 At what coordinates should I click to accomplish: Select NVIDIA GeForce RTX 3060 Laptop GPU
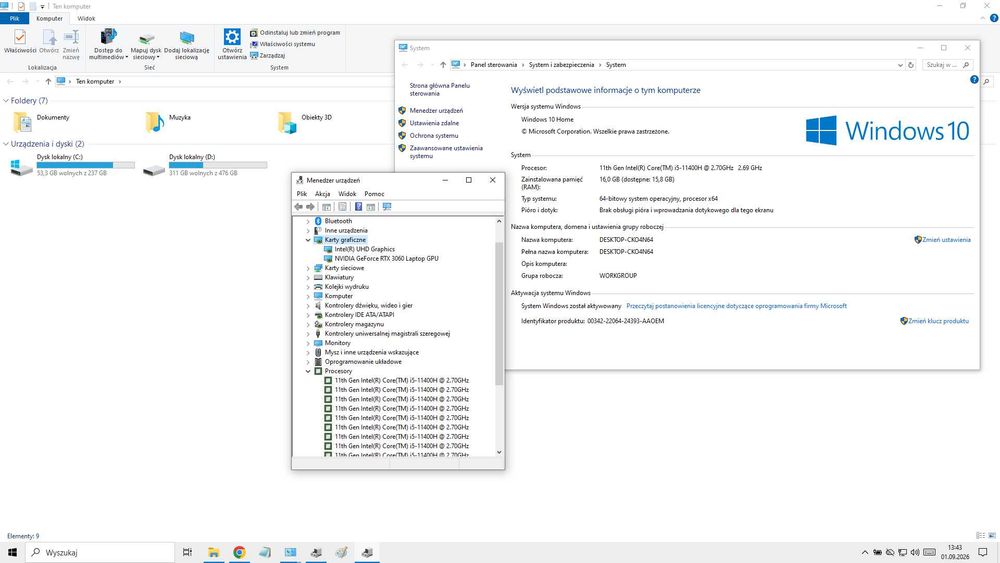click(386, 259)
